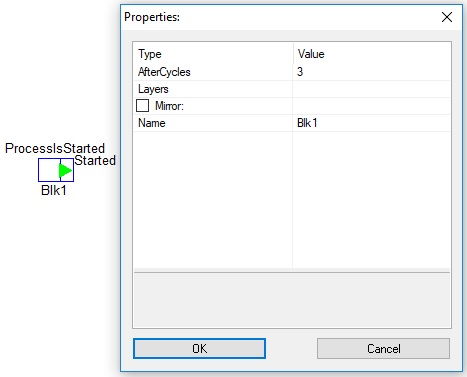Viewport: 467px width, 377px height.
Task: Click the Mirror label text
Action: 169,106
